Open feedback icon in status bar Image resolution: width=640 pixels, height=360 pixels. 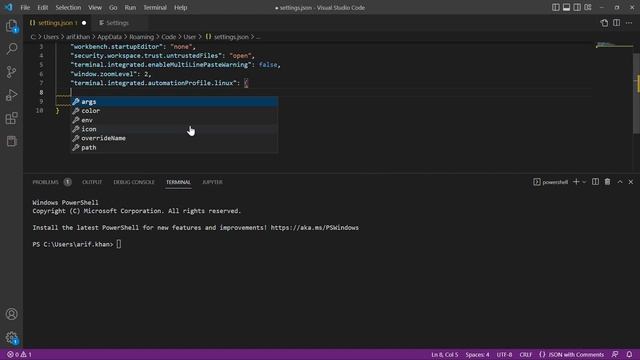coord(615,354)
